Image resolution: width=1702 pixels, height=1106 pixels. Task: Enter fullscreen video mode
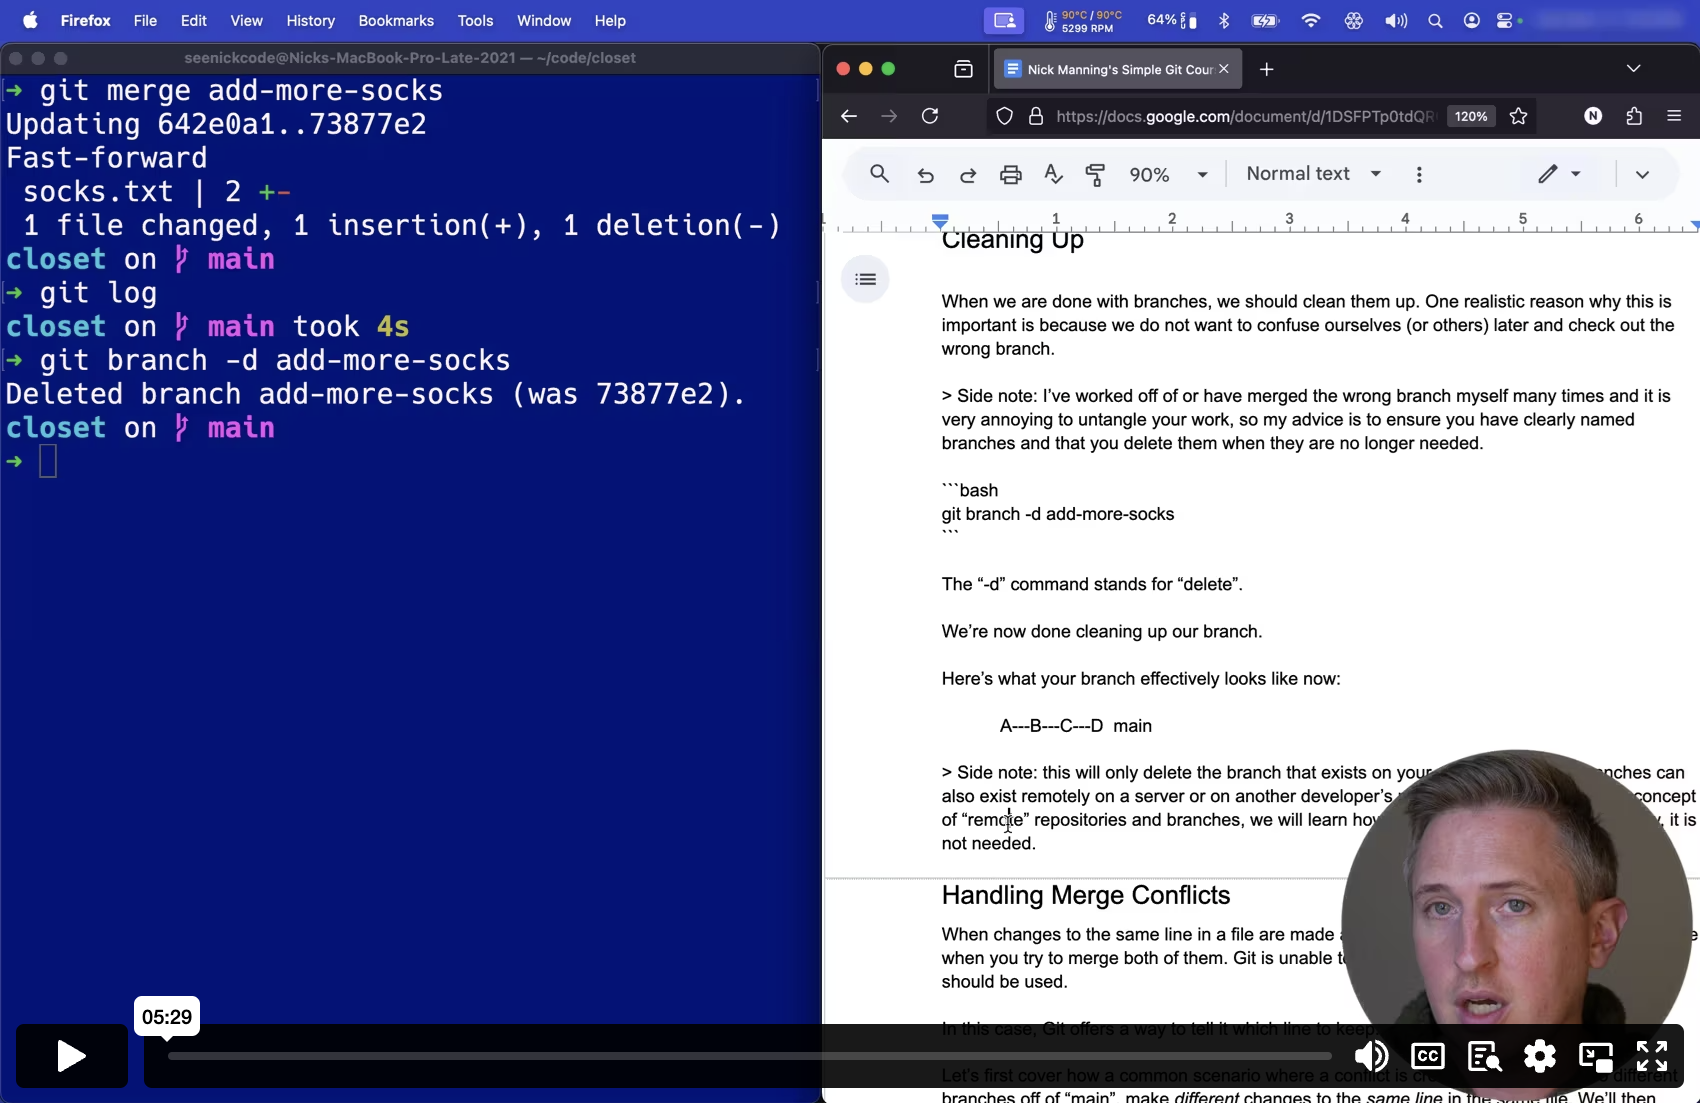coord(1652,1057)
